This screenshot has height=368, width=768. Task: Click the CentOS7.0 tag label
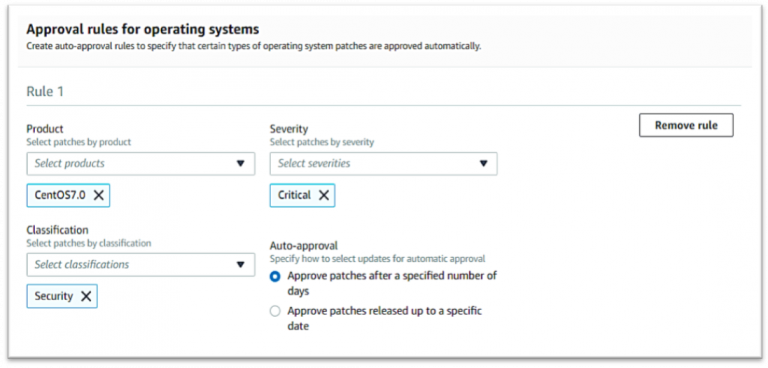click(60, 195)
